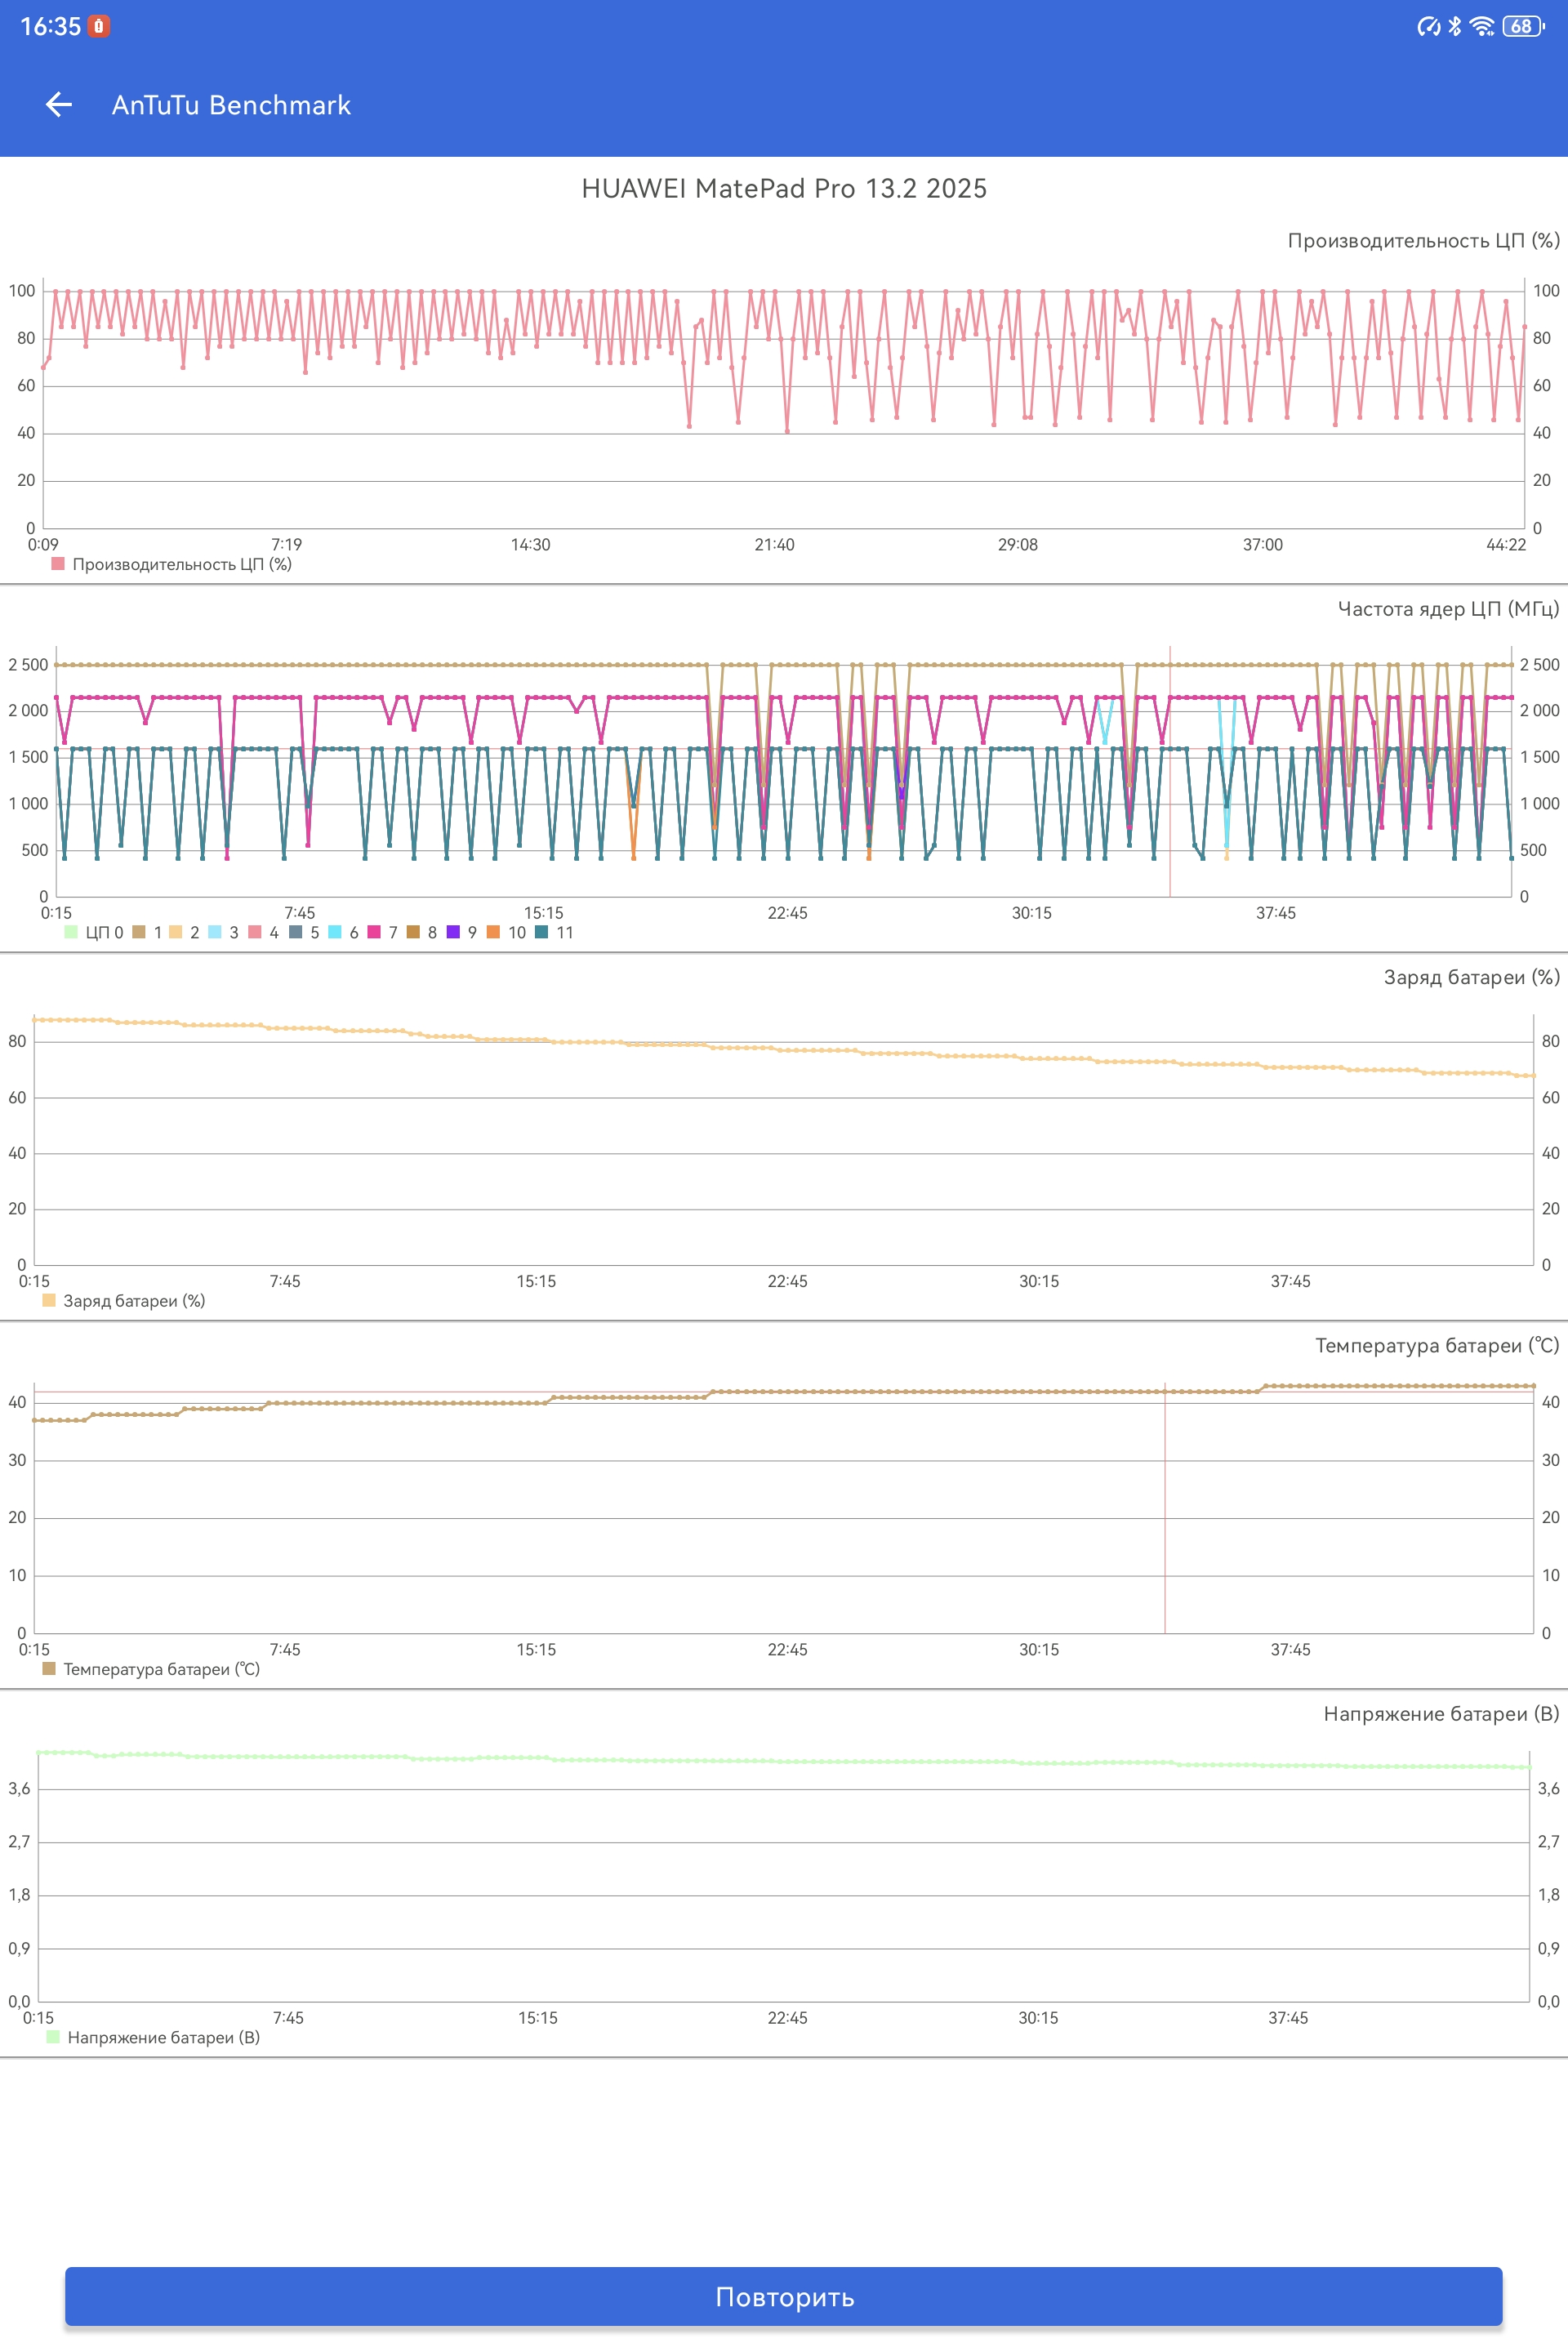Viewport: 1568px width, 2352px height.
Task: Tap pink Производительность ЦП legend swatch
Action: pyautogui.click(x=58, y=564)
